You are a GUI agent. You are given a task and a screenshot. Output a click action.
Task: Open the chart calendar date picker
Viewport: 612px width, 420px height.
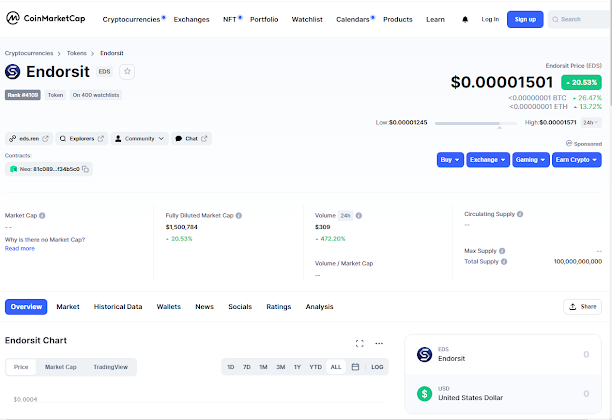(x=355, y=367)
